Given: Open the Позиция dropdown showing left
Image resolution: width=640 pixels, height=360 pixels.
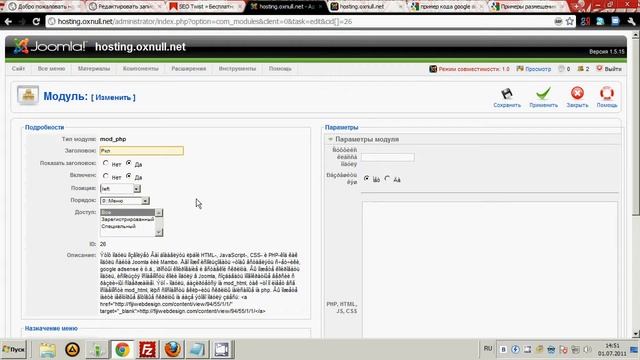Looking at the screenshot, I should [x=120, y=189].
